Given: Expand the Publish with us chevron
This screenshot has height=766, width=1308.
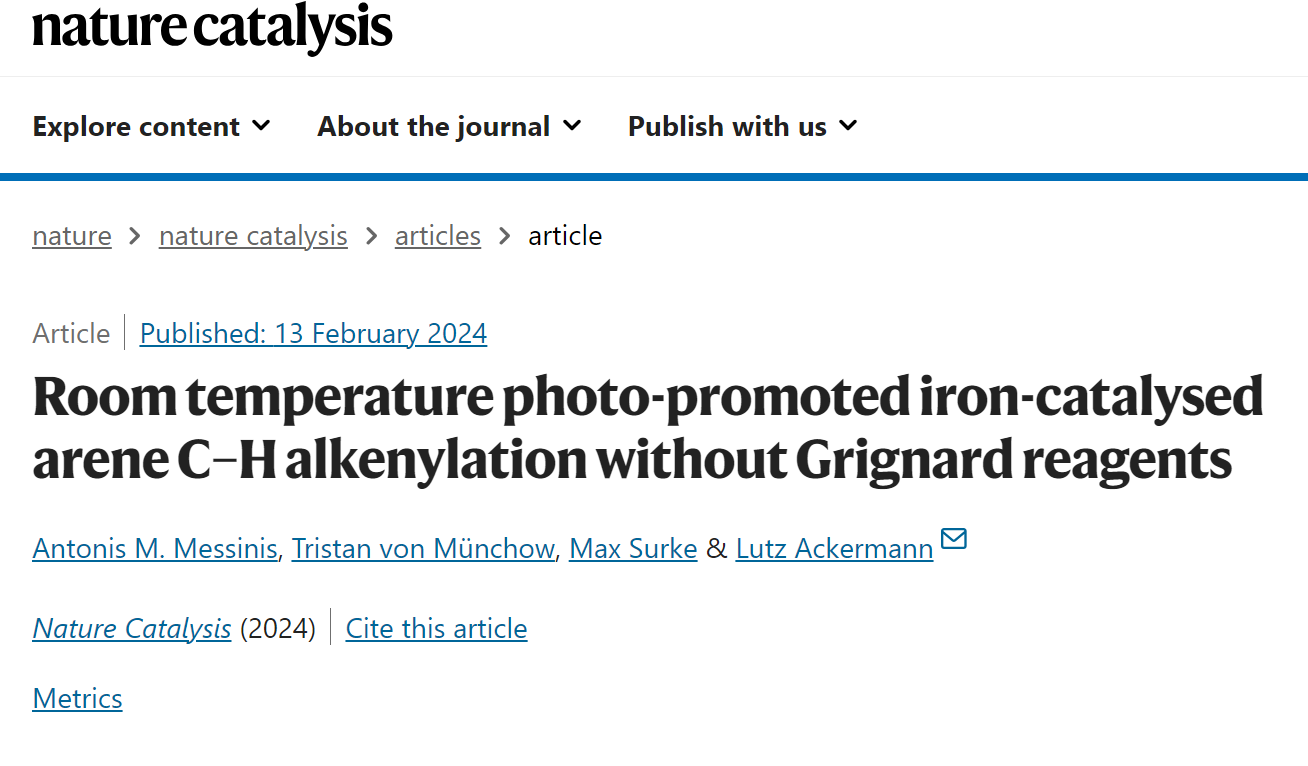Looking at the screenshot, I should point(848,126).
